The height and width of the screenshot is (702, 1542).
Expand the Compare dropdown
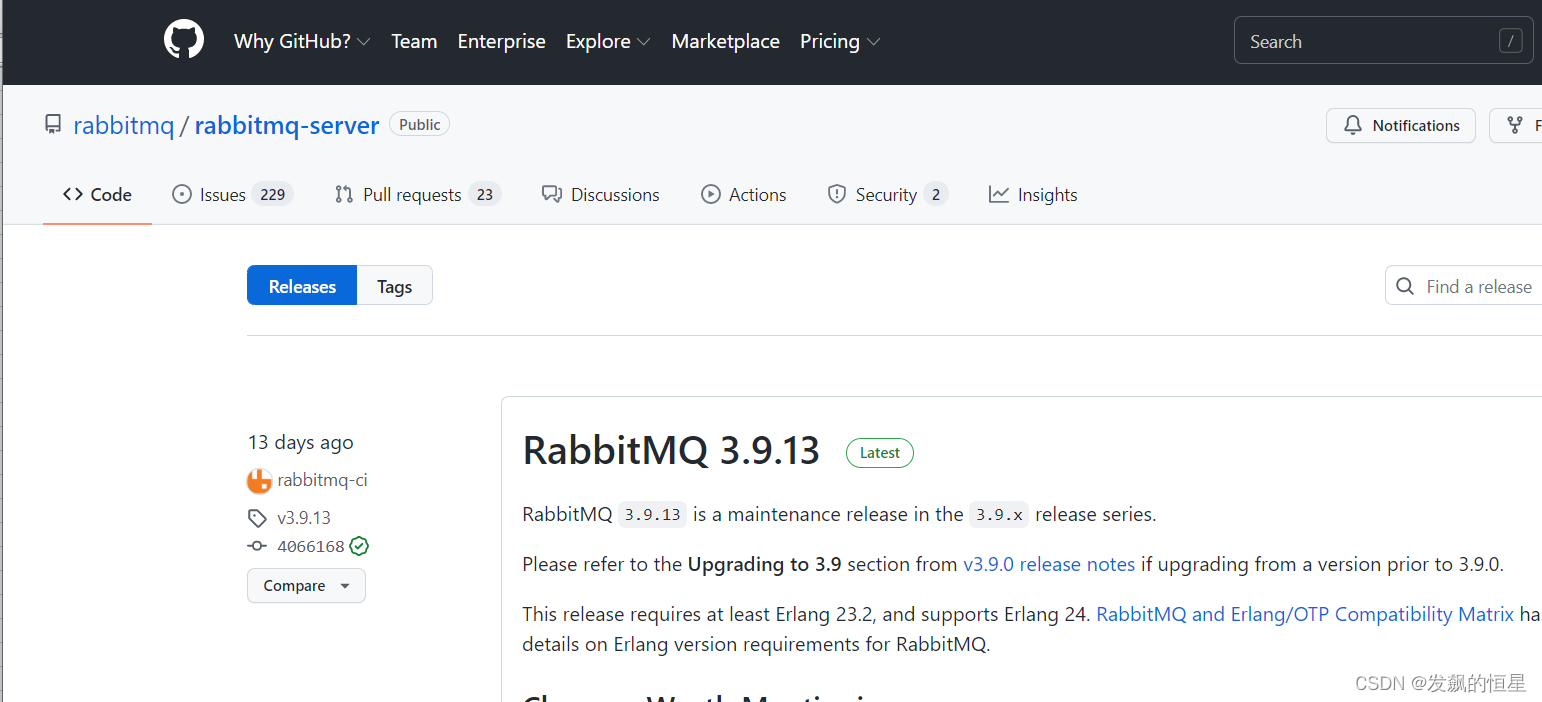point(306,586)
